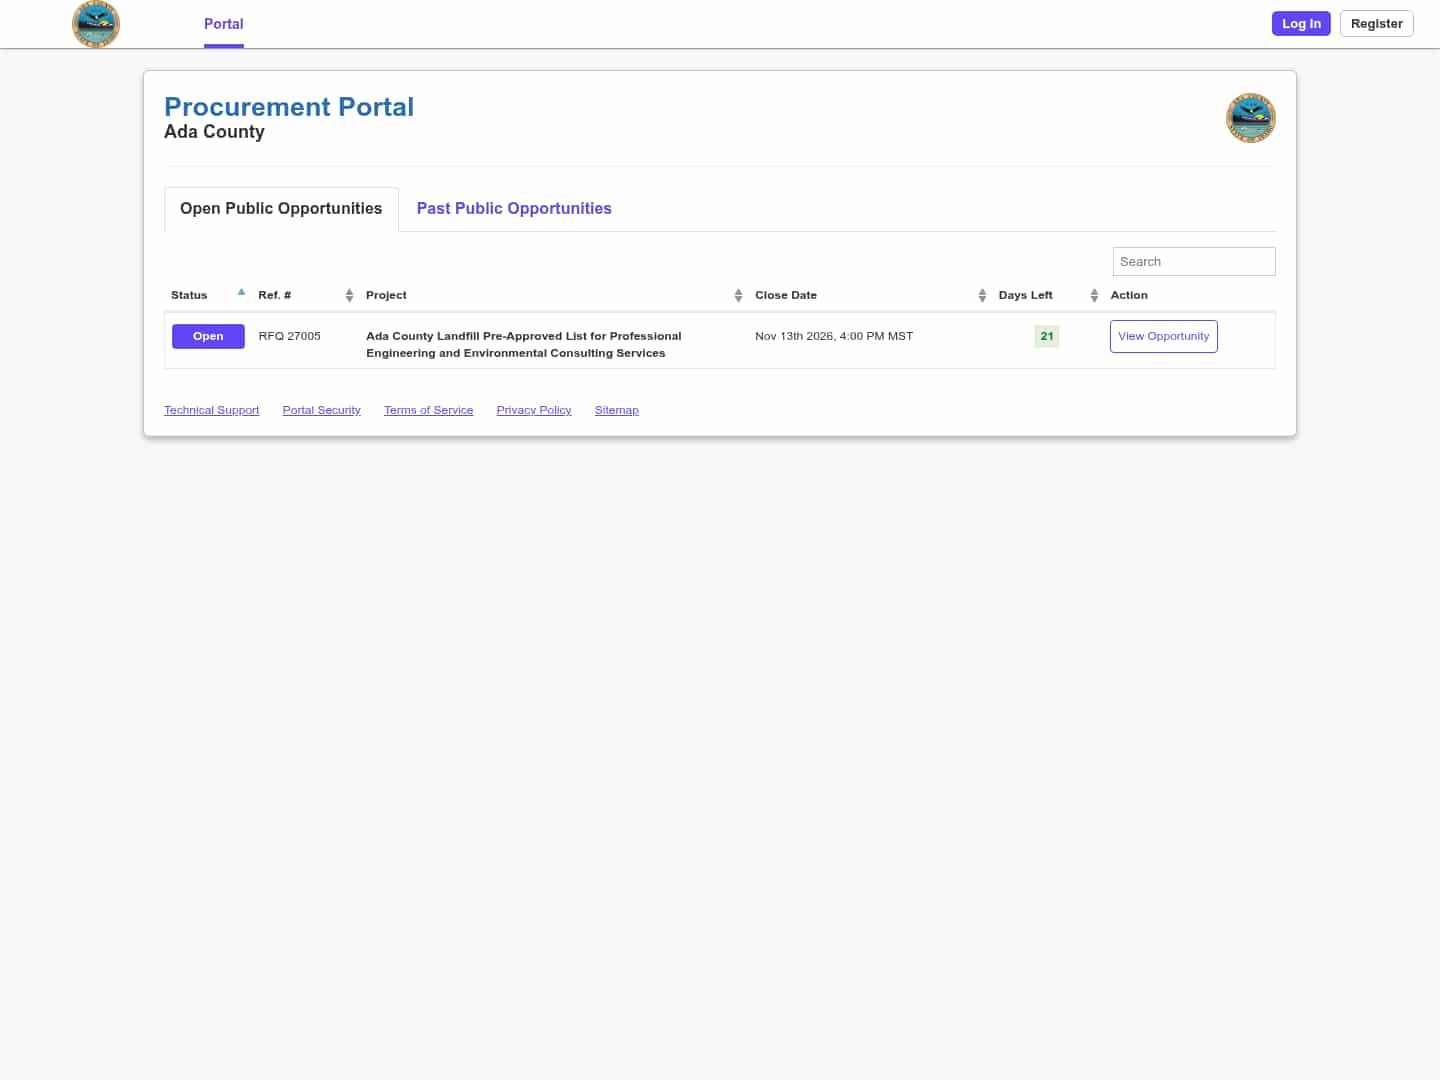Sort table by Ref. # arrows
The image size is (1440, 1080).
coord(349,295)
